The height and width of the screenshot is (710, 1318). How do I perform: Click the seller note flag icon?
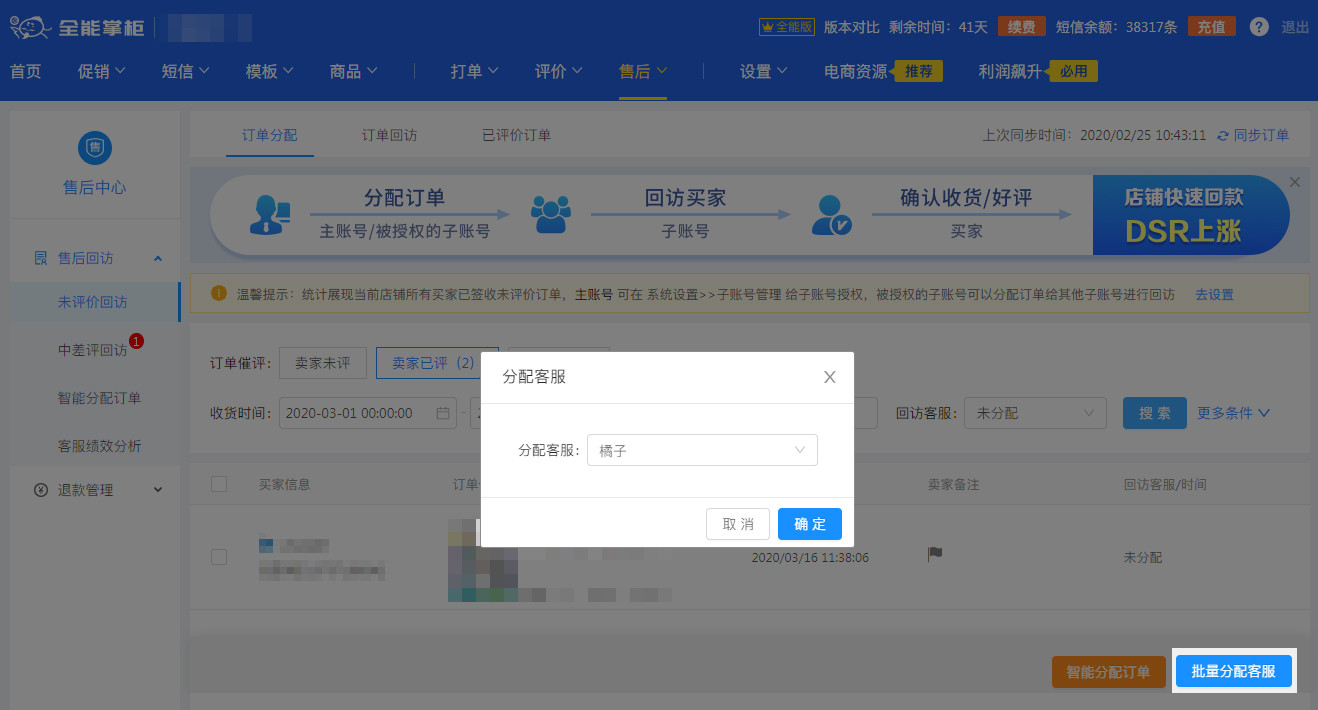(935, 553)
